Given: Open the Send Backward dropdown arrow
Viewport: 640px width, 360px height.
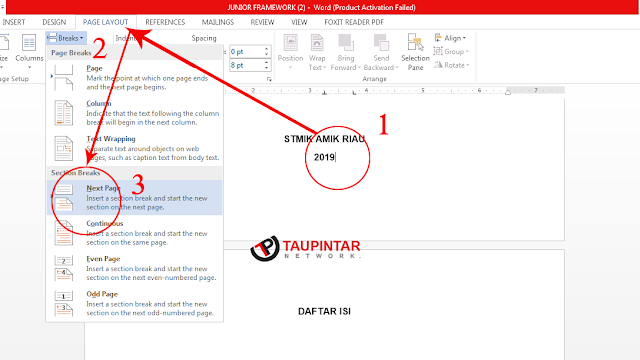Looking at the screenshot, I should [x=397, y=68].
